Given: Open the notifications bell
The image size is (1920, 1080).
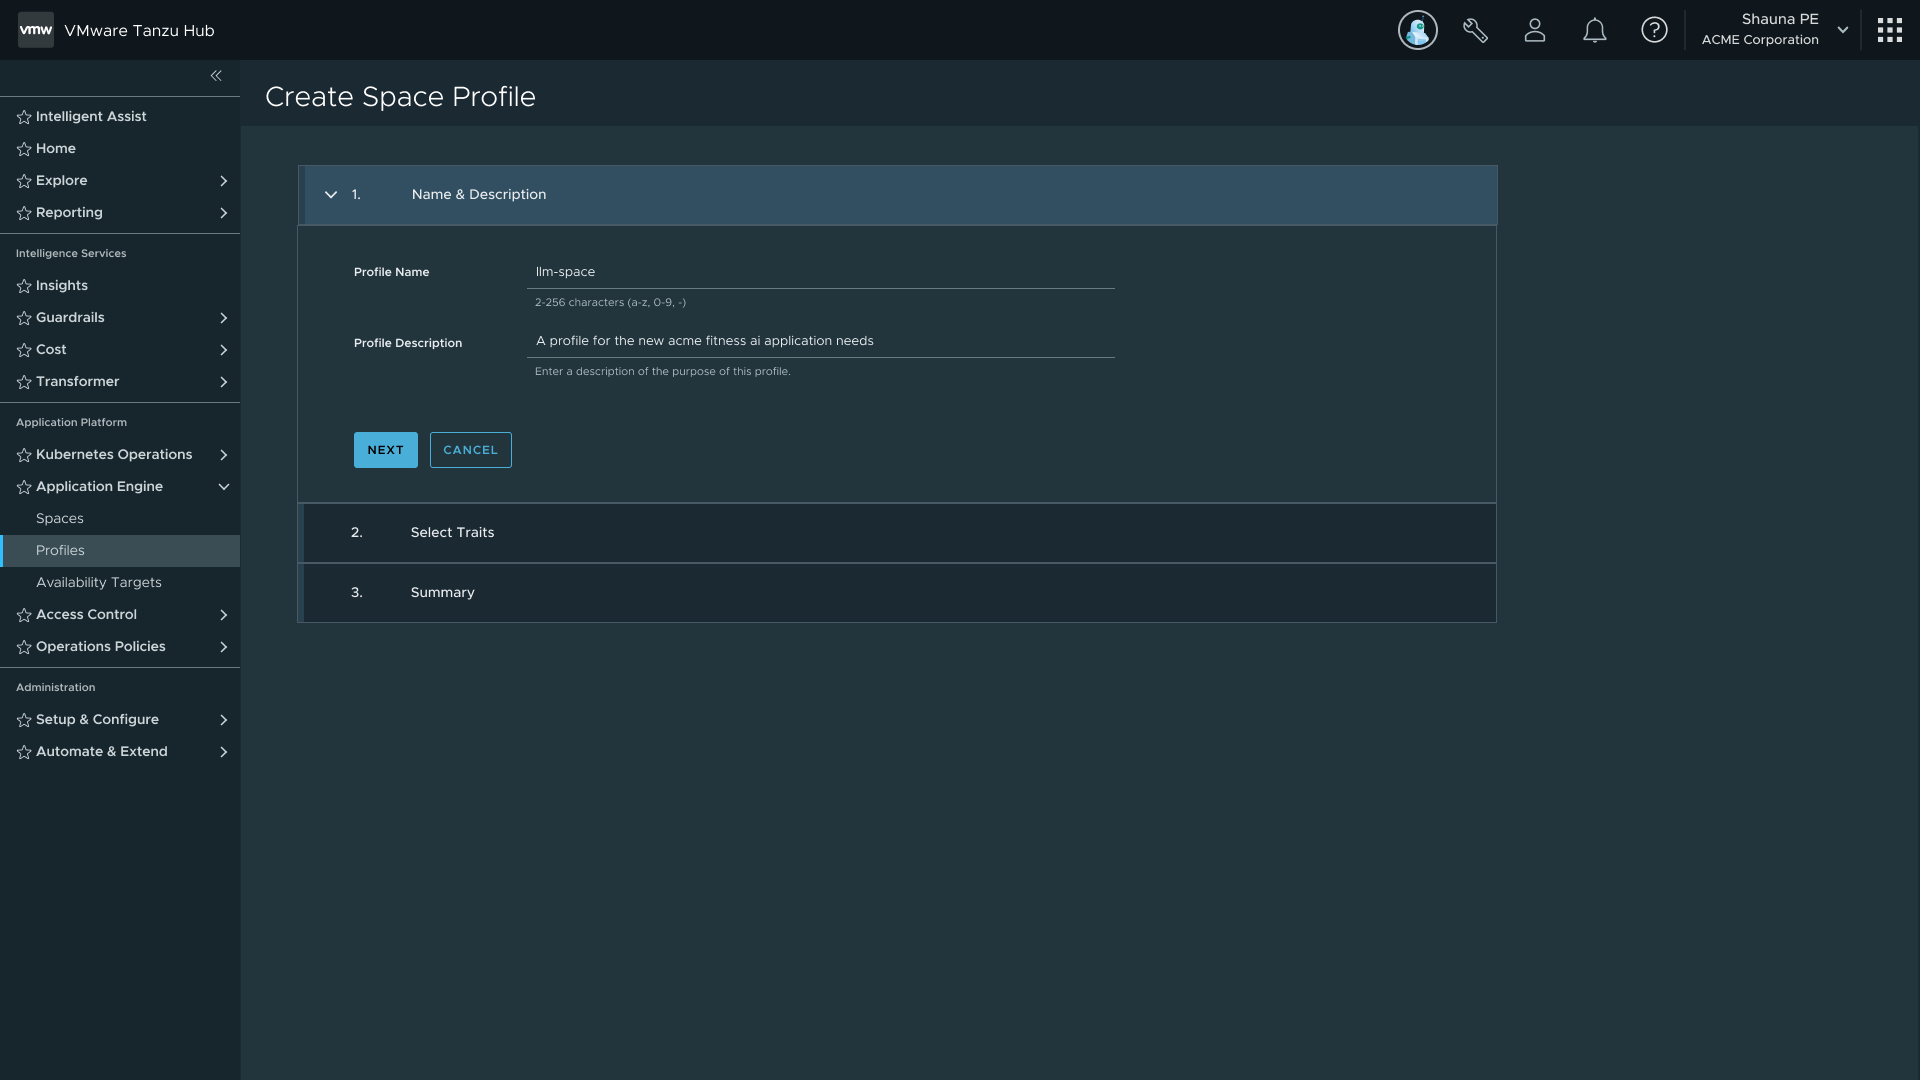Looking at the screenshot, I should (x=1595, y=30).
